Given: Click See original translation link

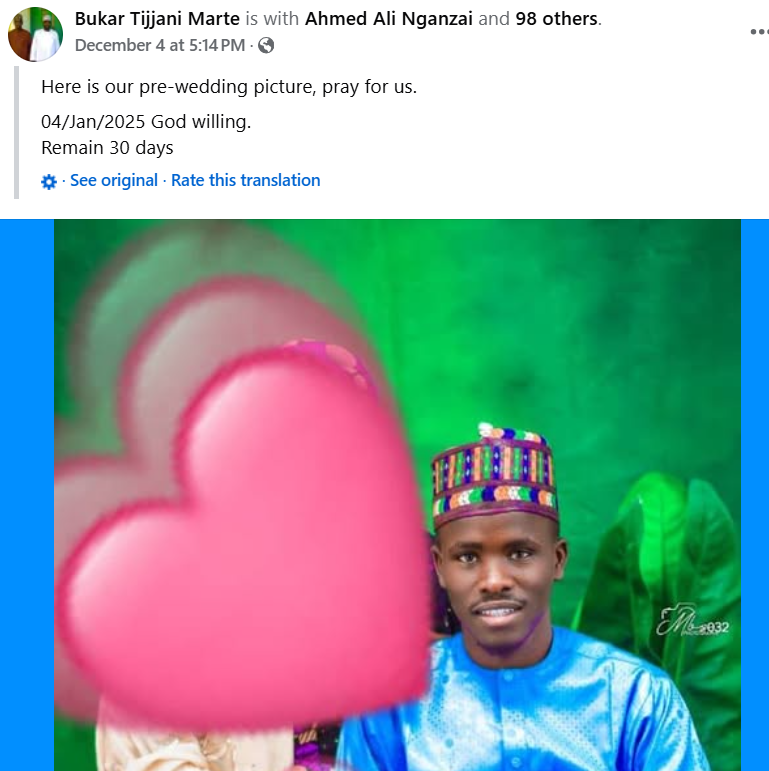Looking at the screenshot, I should pyautogui.click(x=114, y=180).
